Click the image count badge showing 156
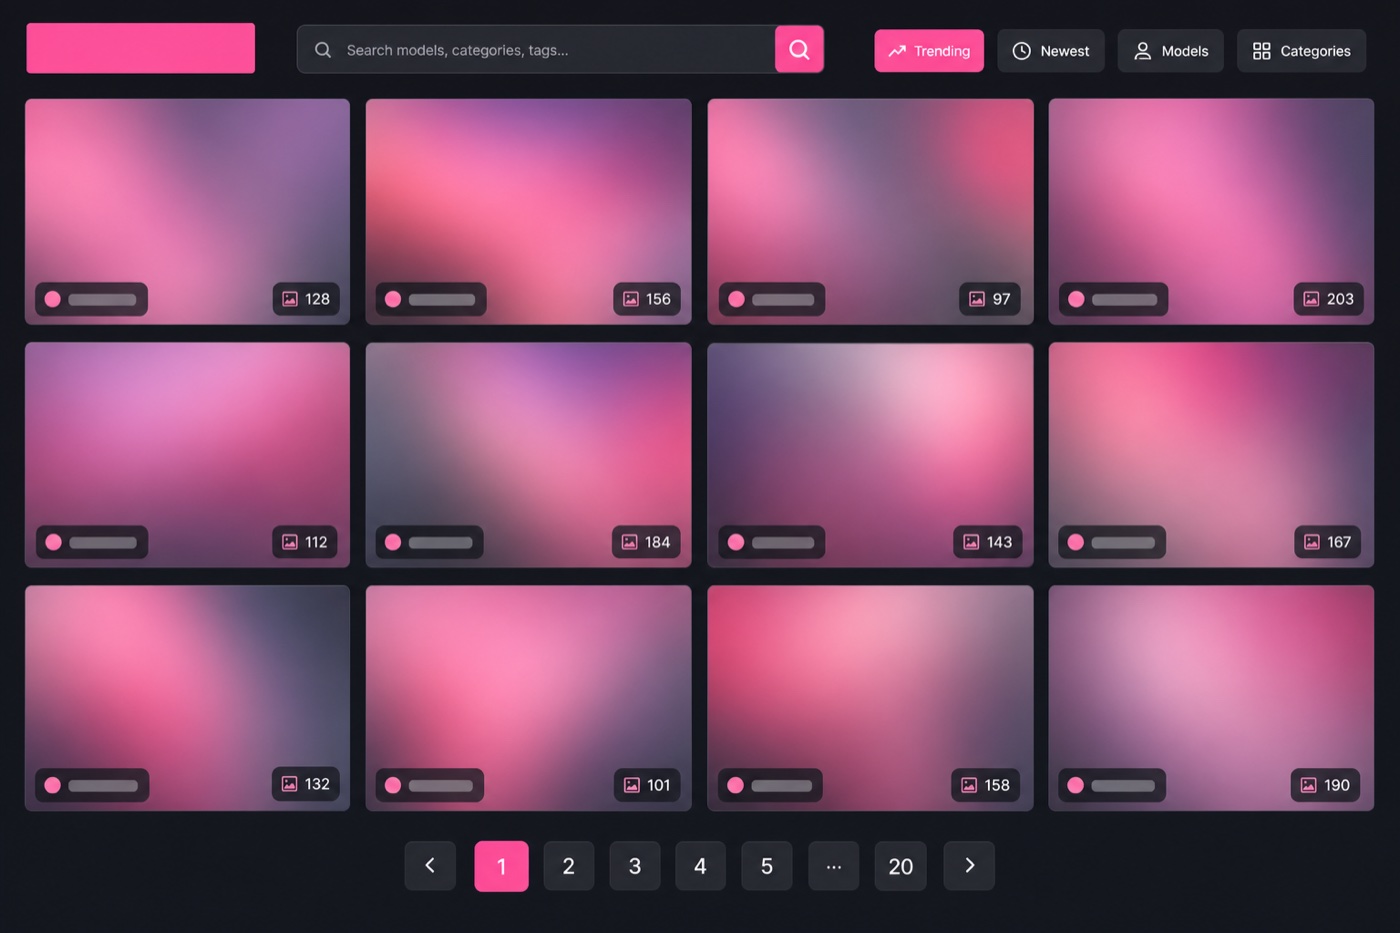This screenshot has width=1400, height=933. click(x=647, y=299)
